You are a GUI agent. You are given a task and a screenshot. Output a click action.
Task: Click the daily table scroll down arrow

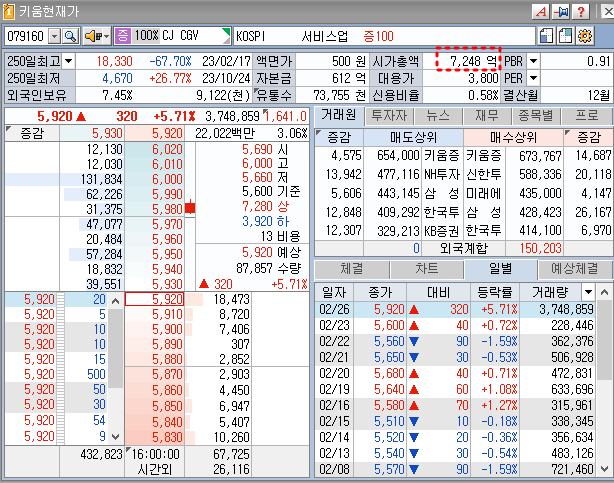(x=604, y=469)
